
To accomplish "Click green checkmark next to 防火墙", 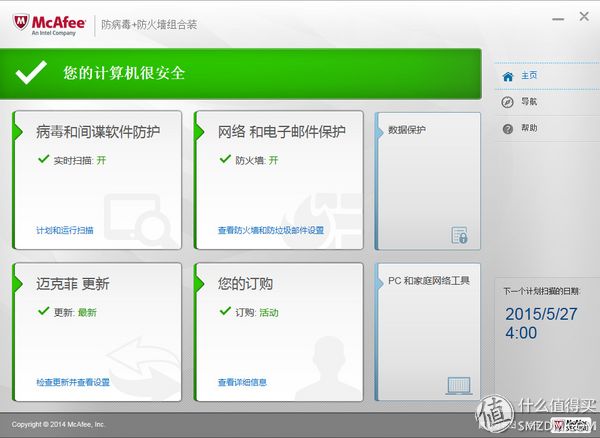I will coord(225,158).
